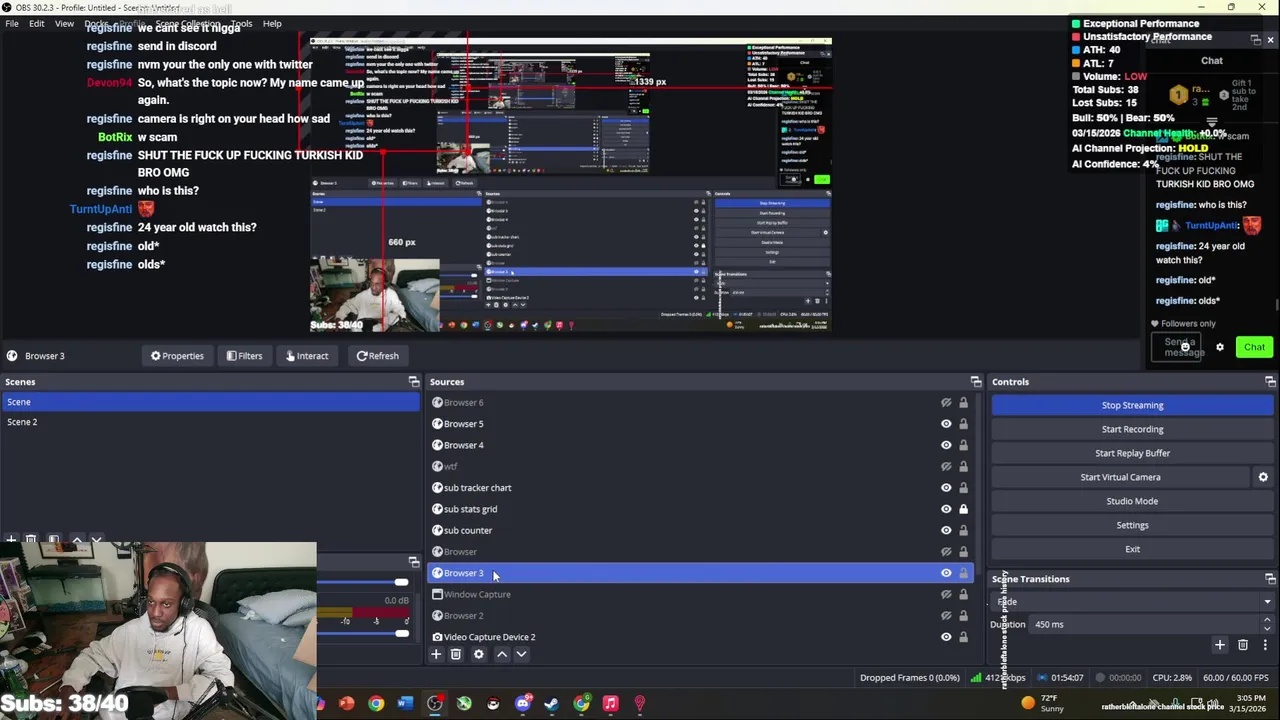Enter Studio Mode

[1132, 501]
